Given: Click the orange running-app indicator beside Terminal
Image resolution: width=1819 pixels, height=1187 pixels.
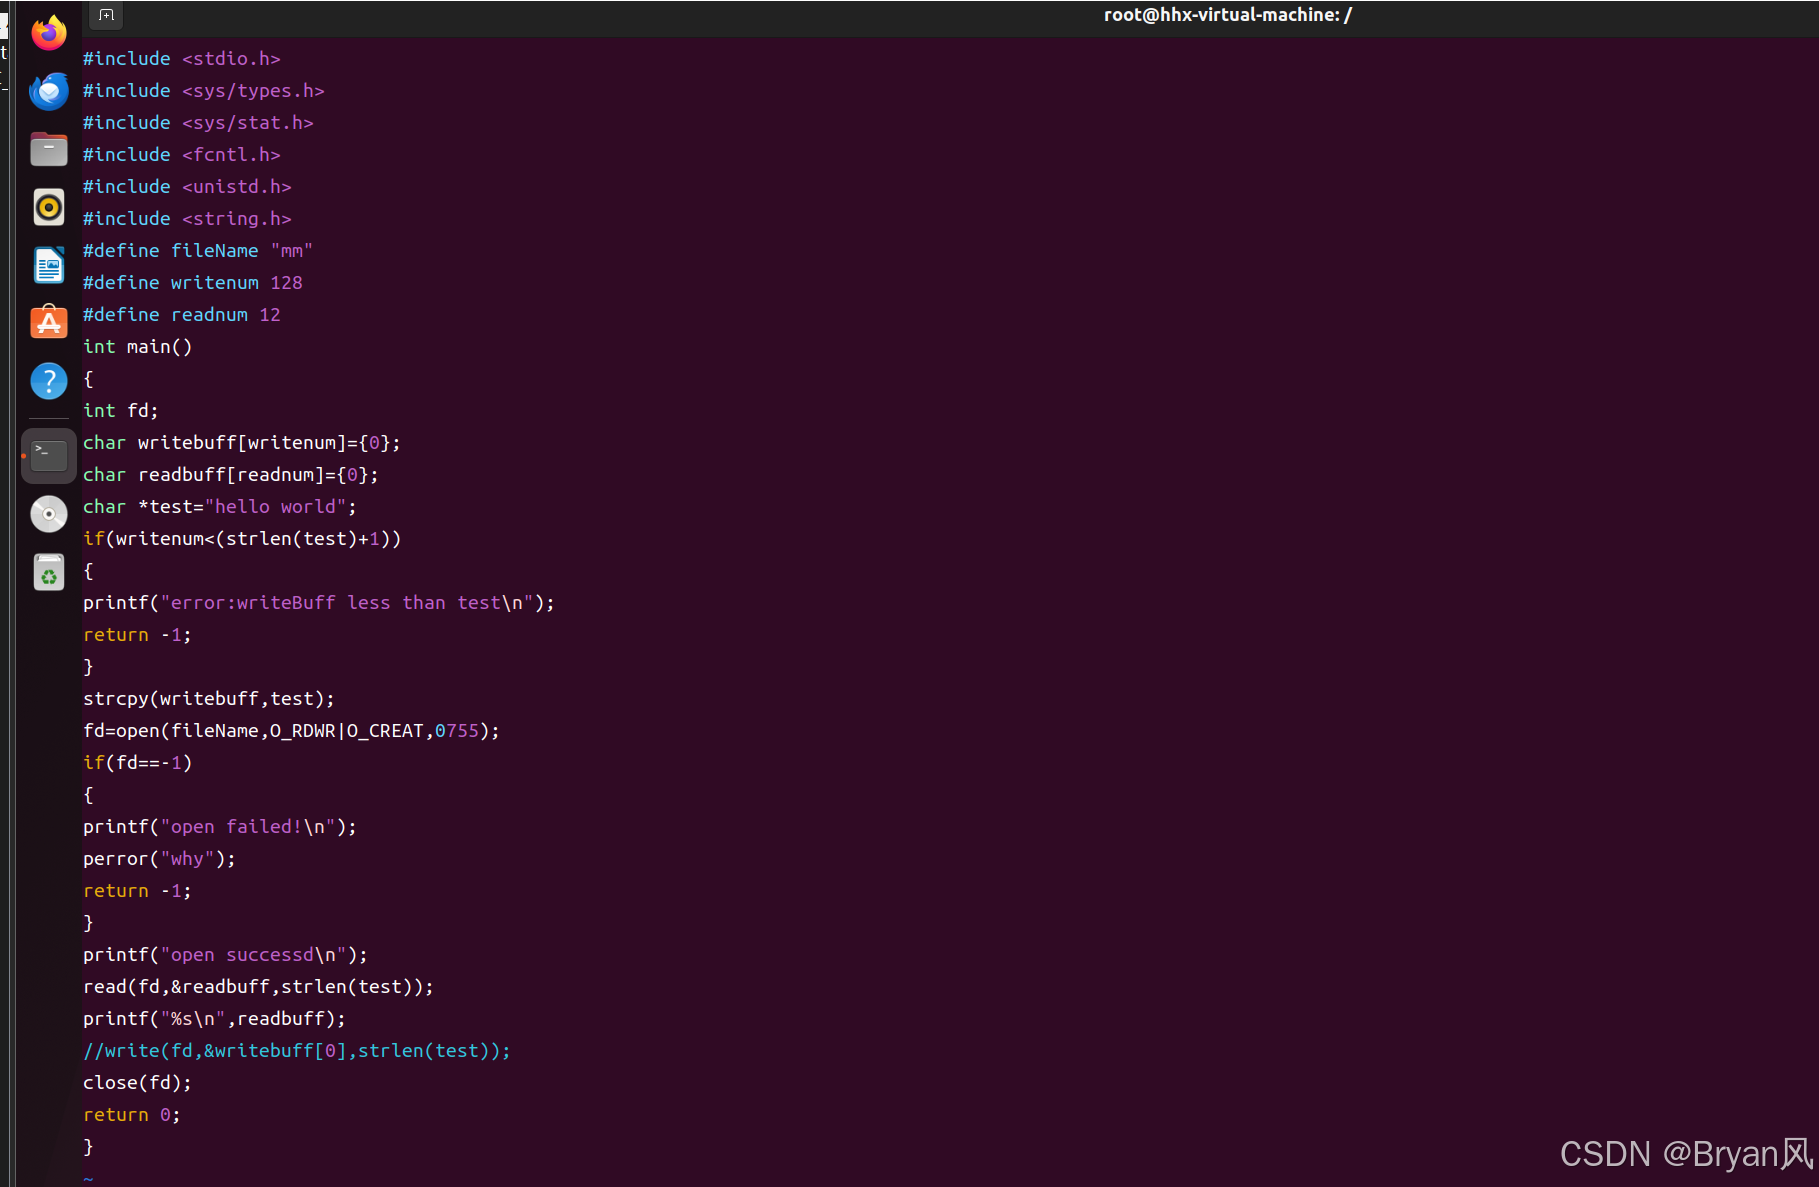Looking at the screenshot, I should pyautogui.click(x=26, y=455).
